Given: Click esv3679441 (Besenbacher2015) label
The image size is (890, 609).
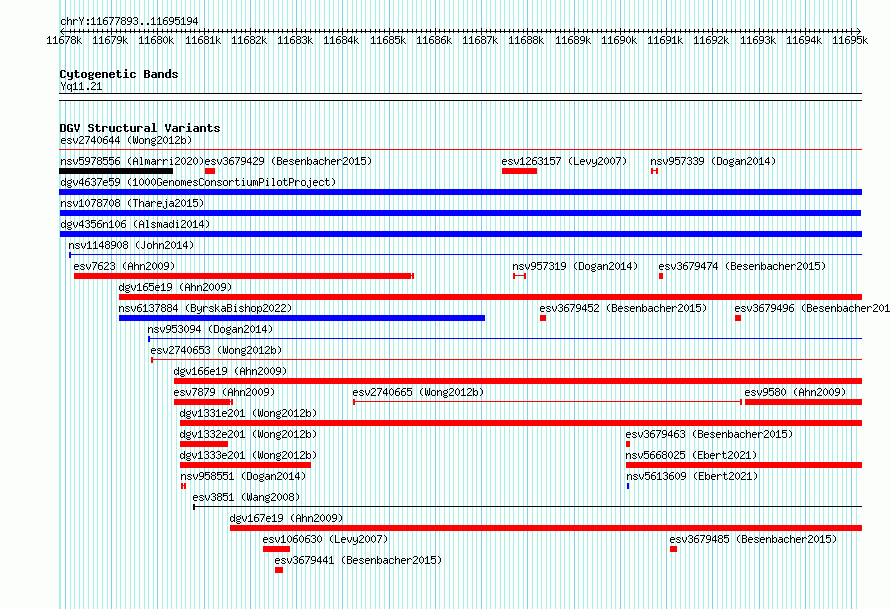Looking at the screenshot, I should 358,560.
